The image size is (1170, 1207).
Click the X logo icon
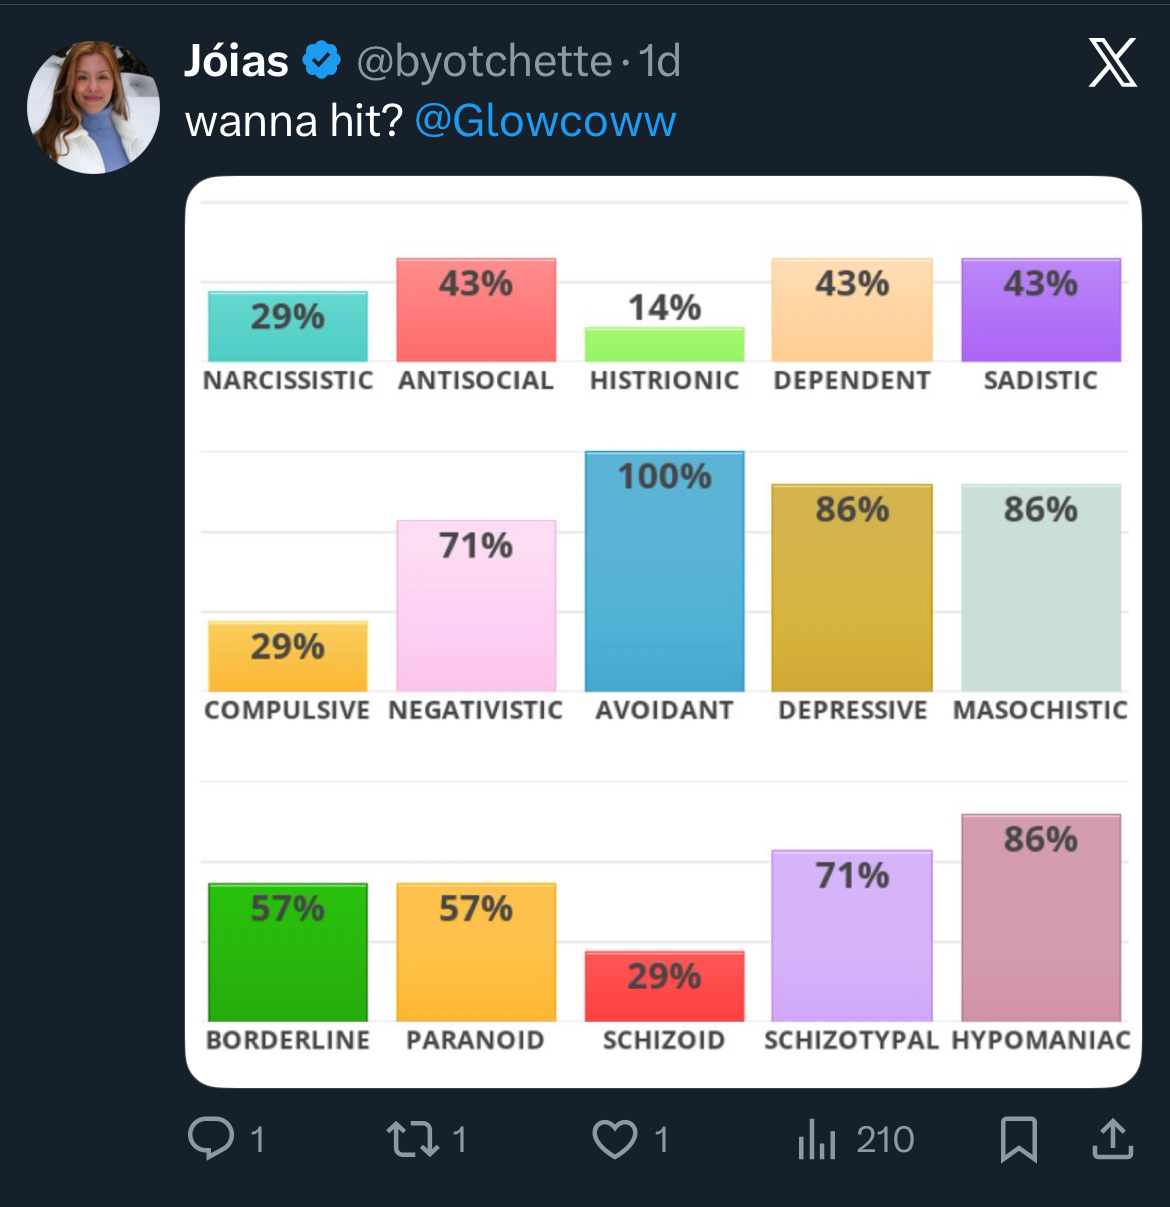tap(1112, 63)
